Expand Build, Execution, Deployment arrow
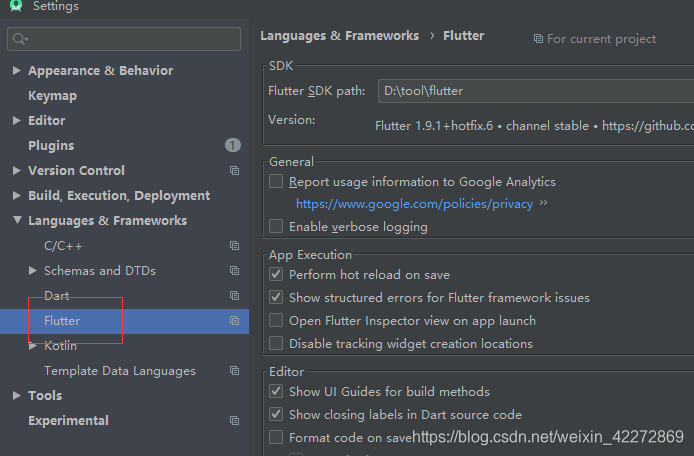The height and width of the screenshot is (456, 694). [x=17, y=195]
